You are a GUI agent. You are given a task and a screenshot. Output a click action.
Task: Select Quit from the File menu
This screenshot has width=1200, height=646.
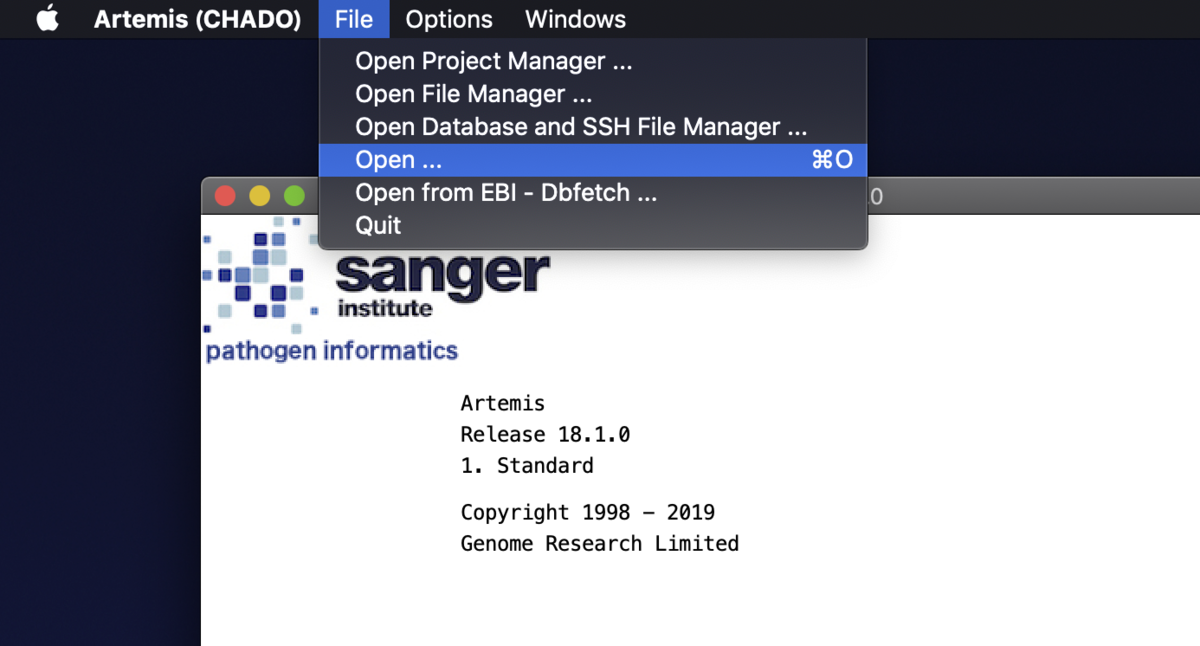point(593,225)
